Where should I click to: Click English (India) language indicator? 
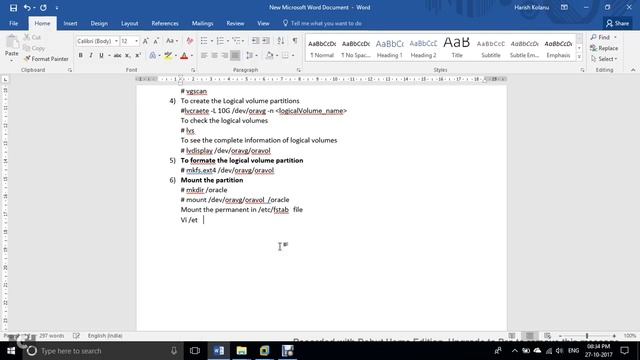pos(105,336)
